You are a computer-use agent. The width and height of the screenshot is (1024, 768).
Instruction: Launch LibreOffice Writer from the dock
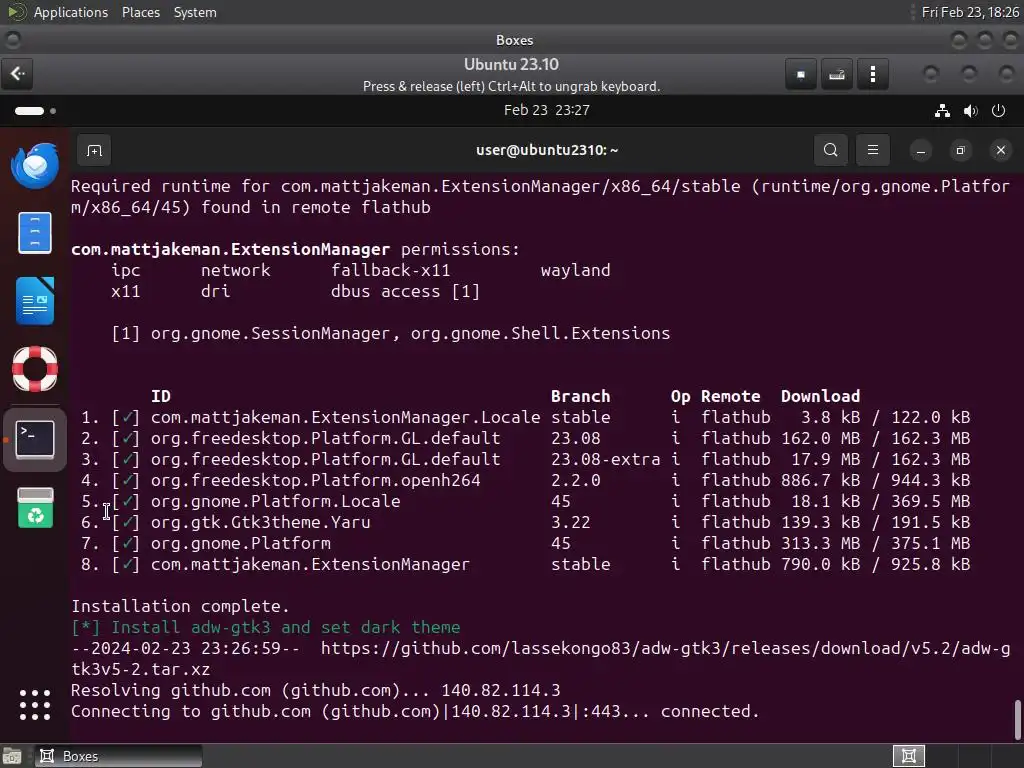pyautogui.click(x=35, y=300)
